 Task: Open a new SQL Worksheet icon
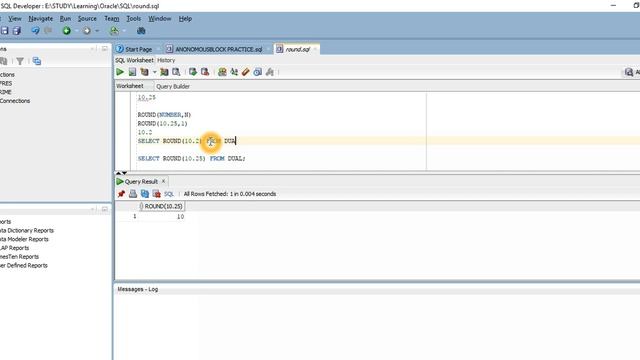(114, 31)
